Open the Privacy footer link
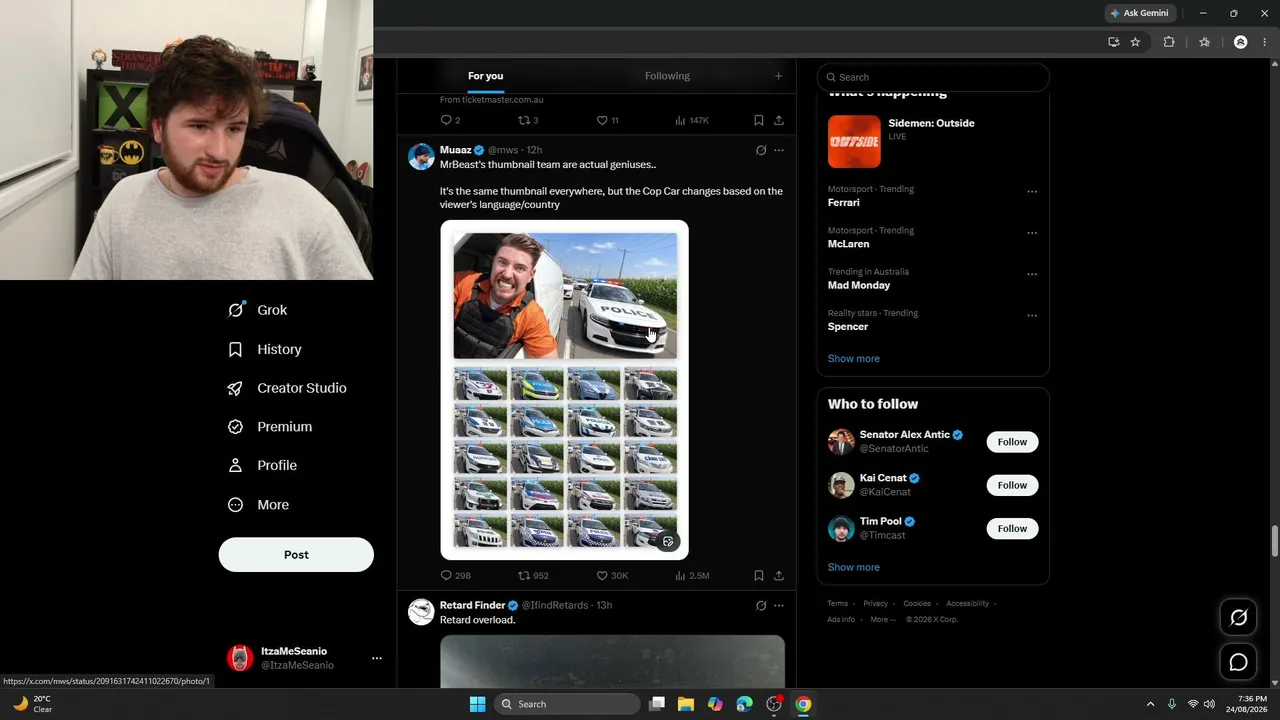The width and height of the screenshot is (1280, 720). [875, 603]
